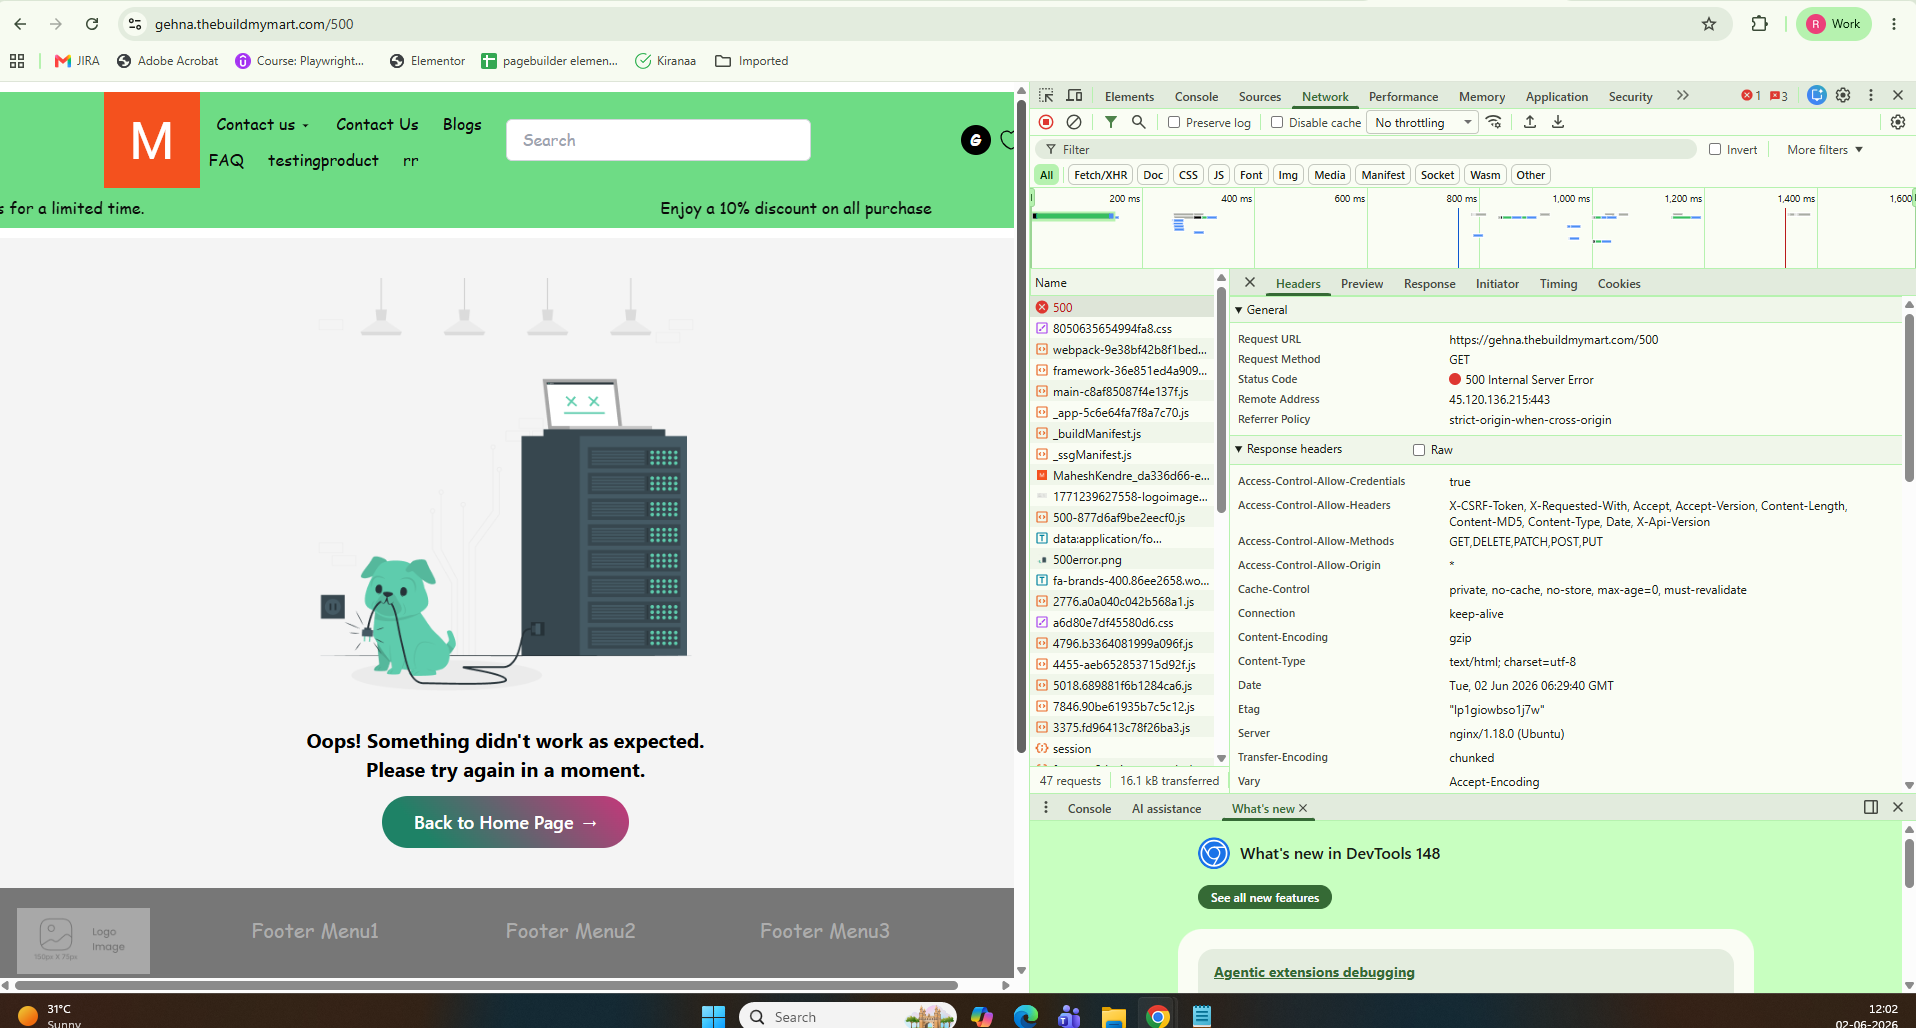
Task: Open Microsoft Teams from the taskbar
Action: pyautogui.click(x=1070, y=1016)
